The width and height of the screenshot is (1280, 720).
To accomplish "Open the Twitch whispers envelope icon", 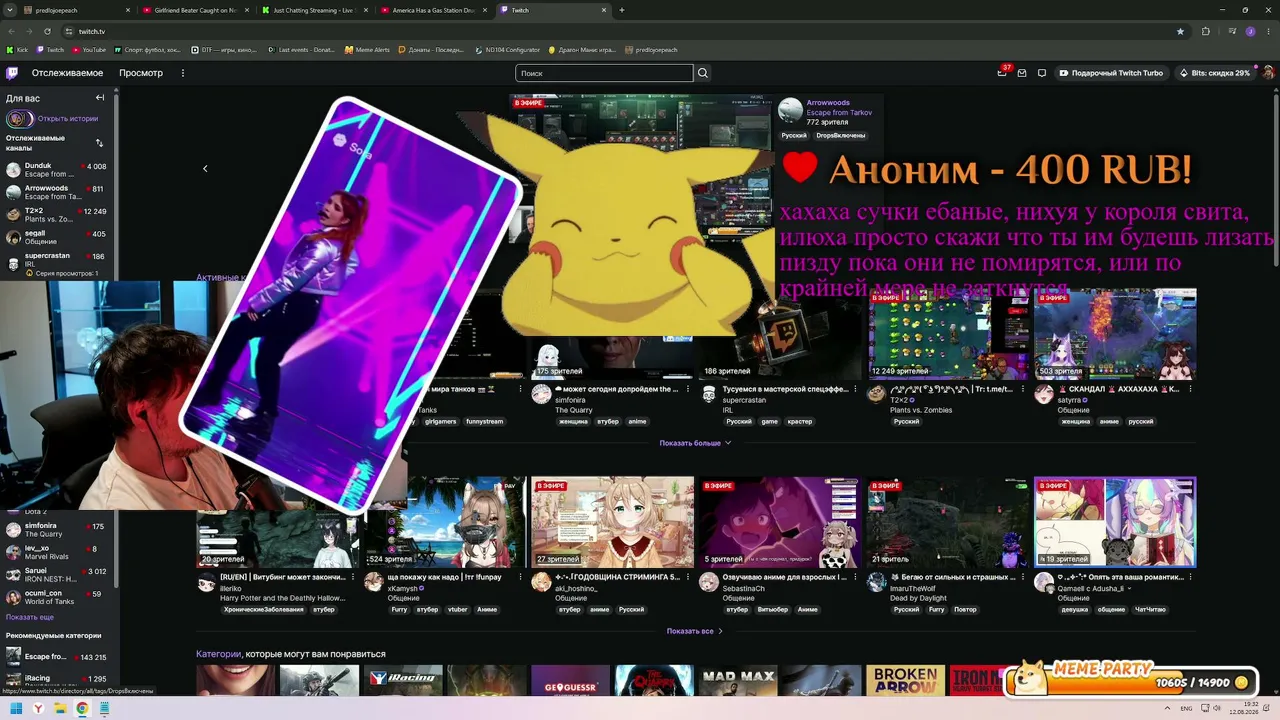I will (x=1022, y=73).
